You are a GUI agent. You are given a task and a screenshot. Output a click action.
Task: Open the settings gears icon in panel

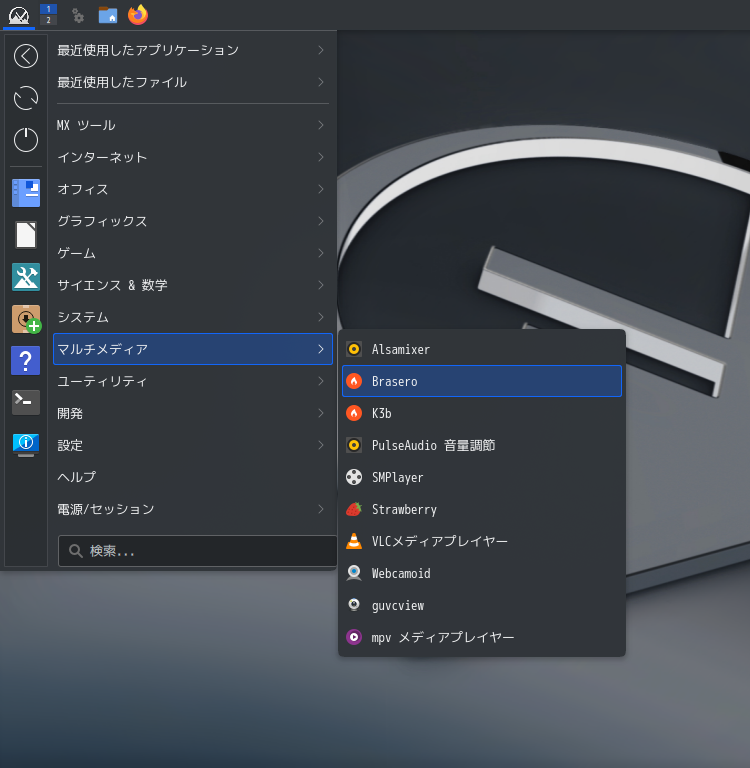78,16
